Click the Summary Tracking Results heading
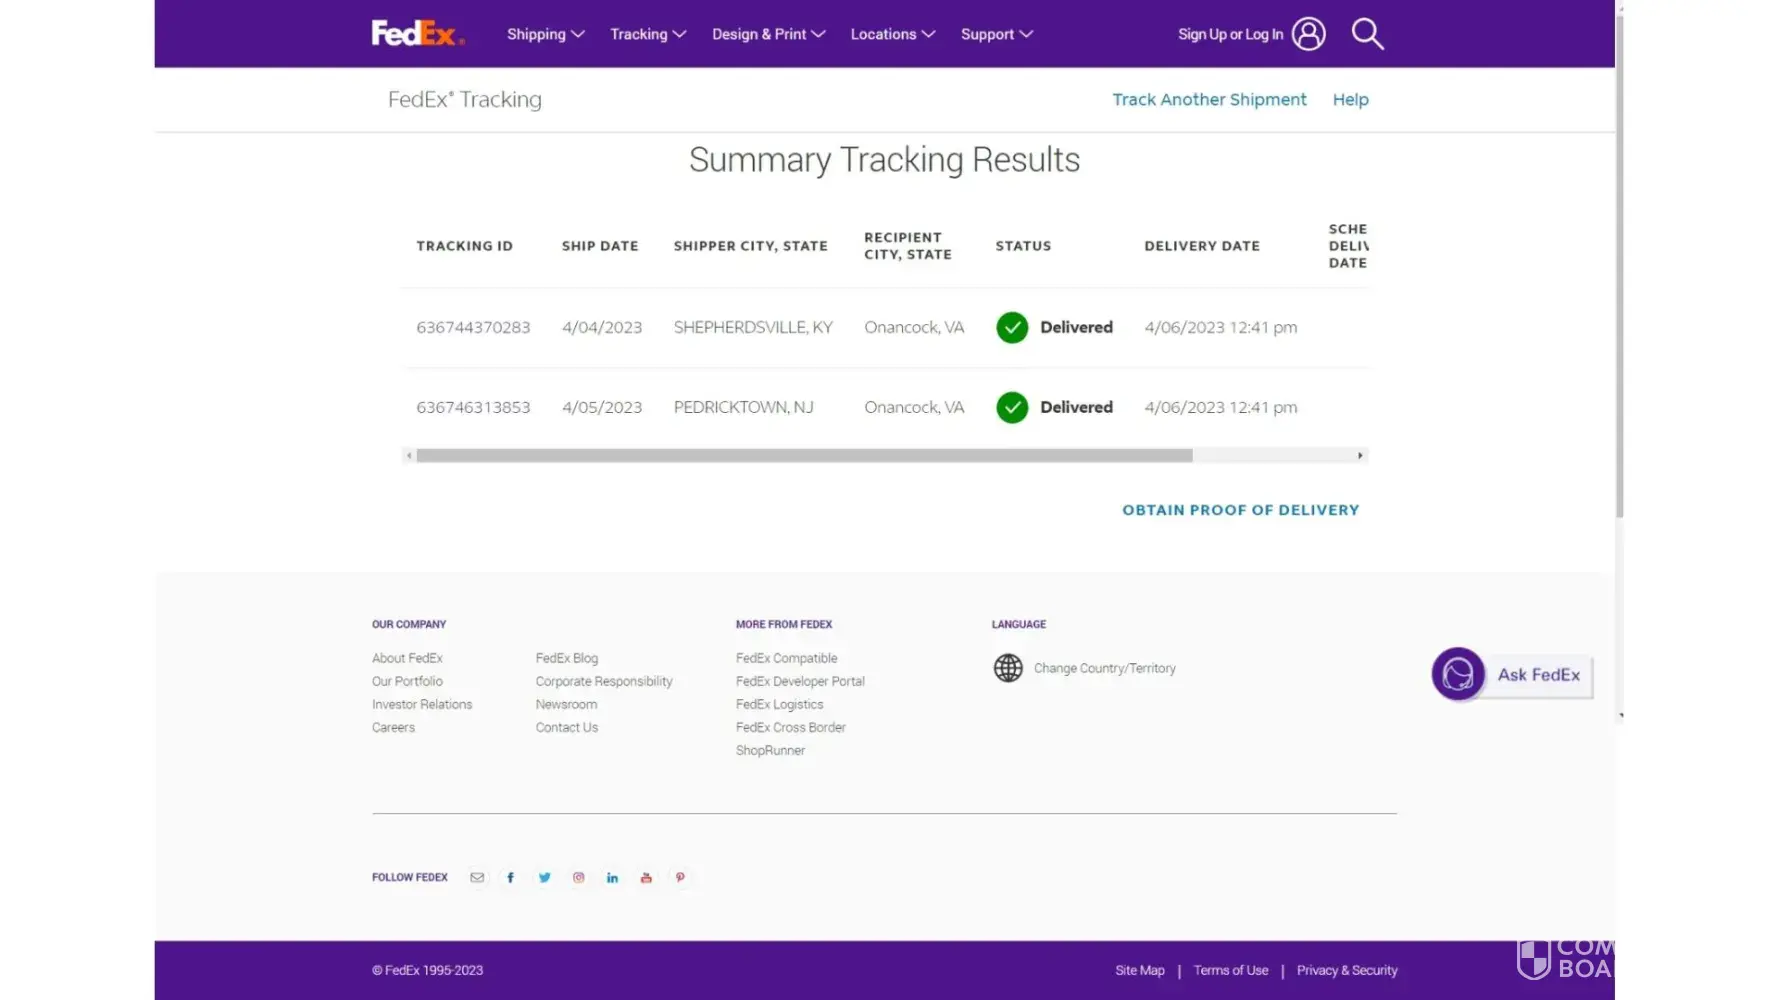This screenshot has width=1778, height=1000. [884, 160]
